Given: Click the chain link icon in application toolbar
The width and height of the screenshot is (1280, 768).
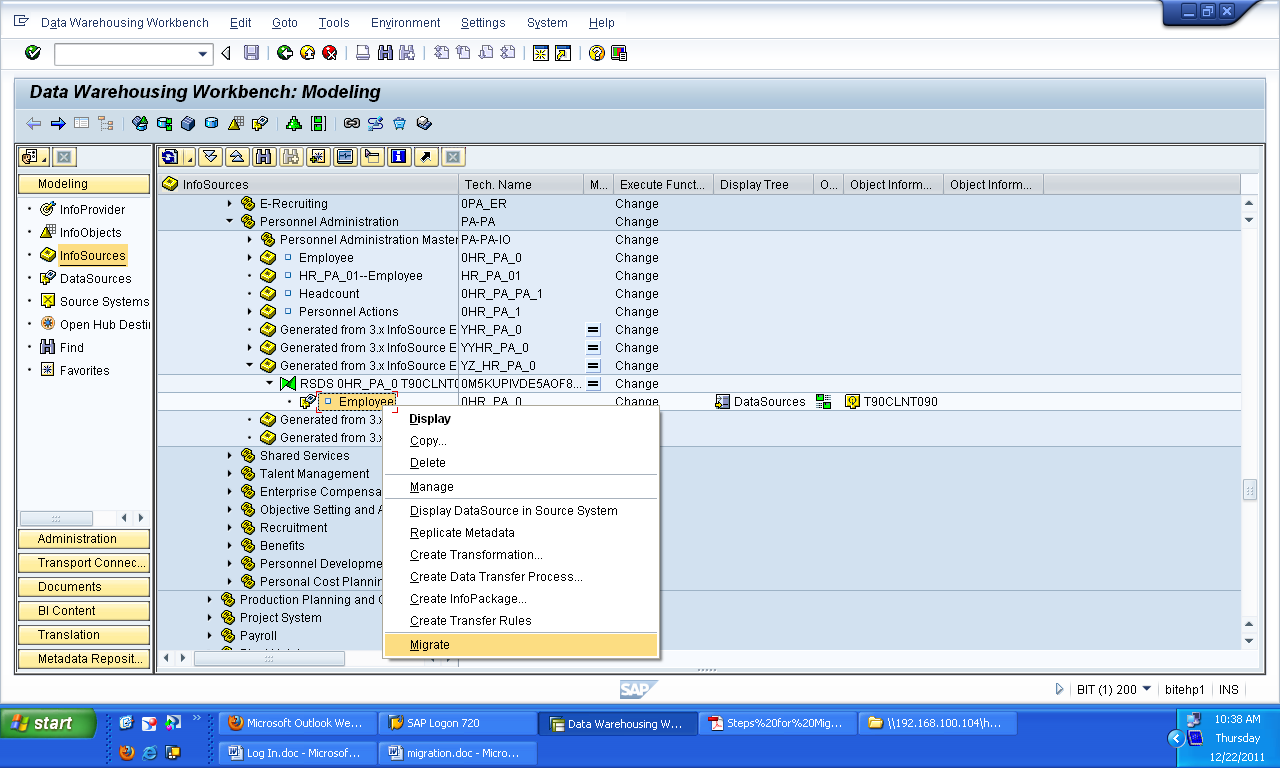Looking at the screenshot, I should [x=351, y=124].
